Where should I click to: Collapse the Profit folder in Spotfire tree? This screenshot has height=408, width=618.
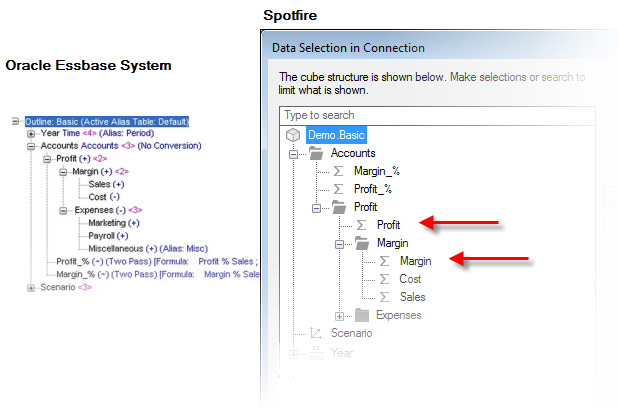[316, 208]
